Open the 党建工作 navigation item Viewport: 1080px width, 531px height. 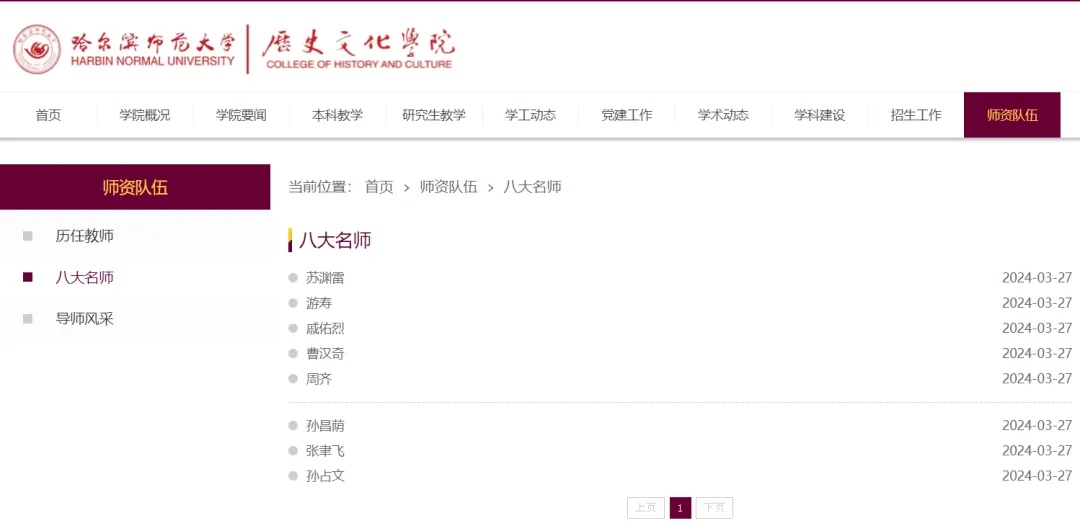tap(627, 115)
